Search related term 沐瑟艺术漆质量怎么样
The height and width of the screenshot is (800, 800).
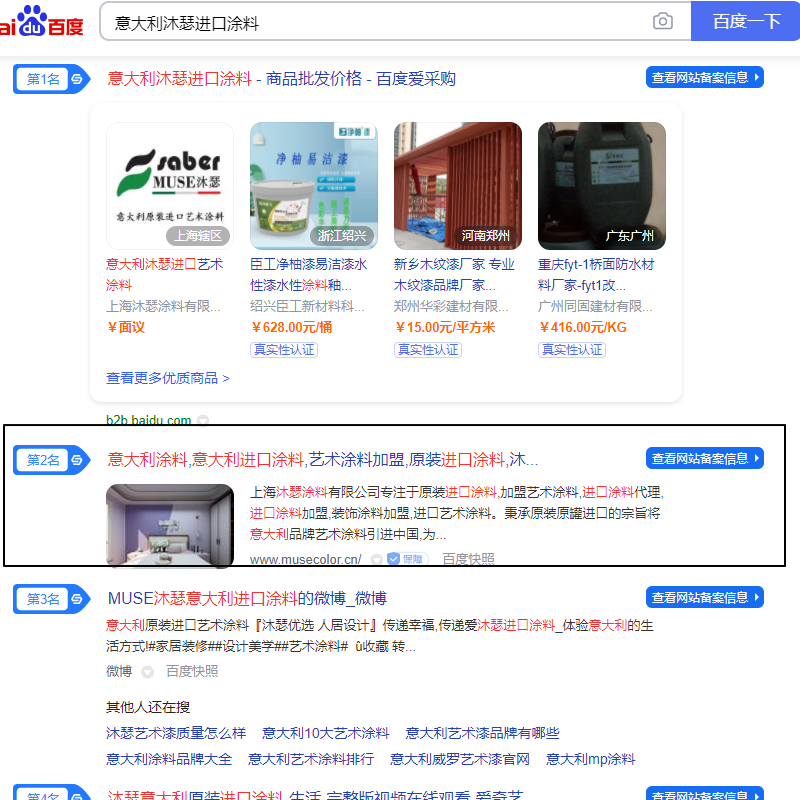176,733
